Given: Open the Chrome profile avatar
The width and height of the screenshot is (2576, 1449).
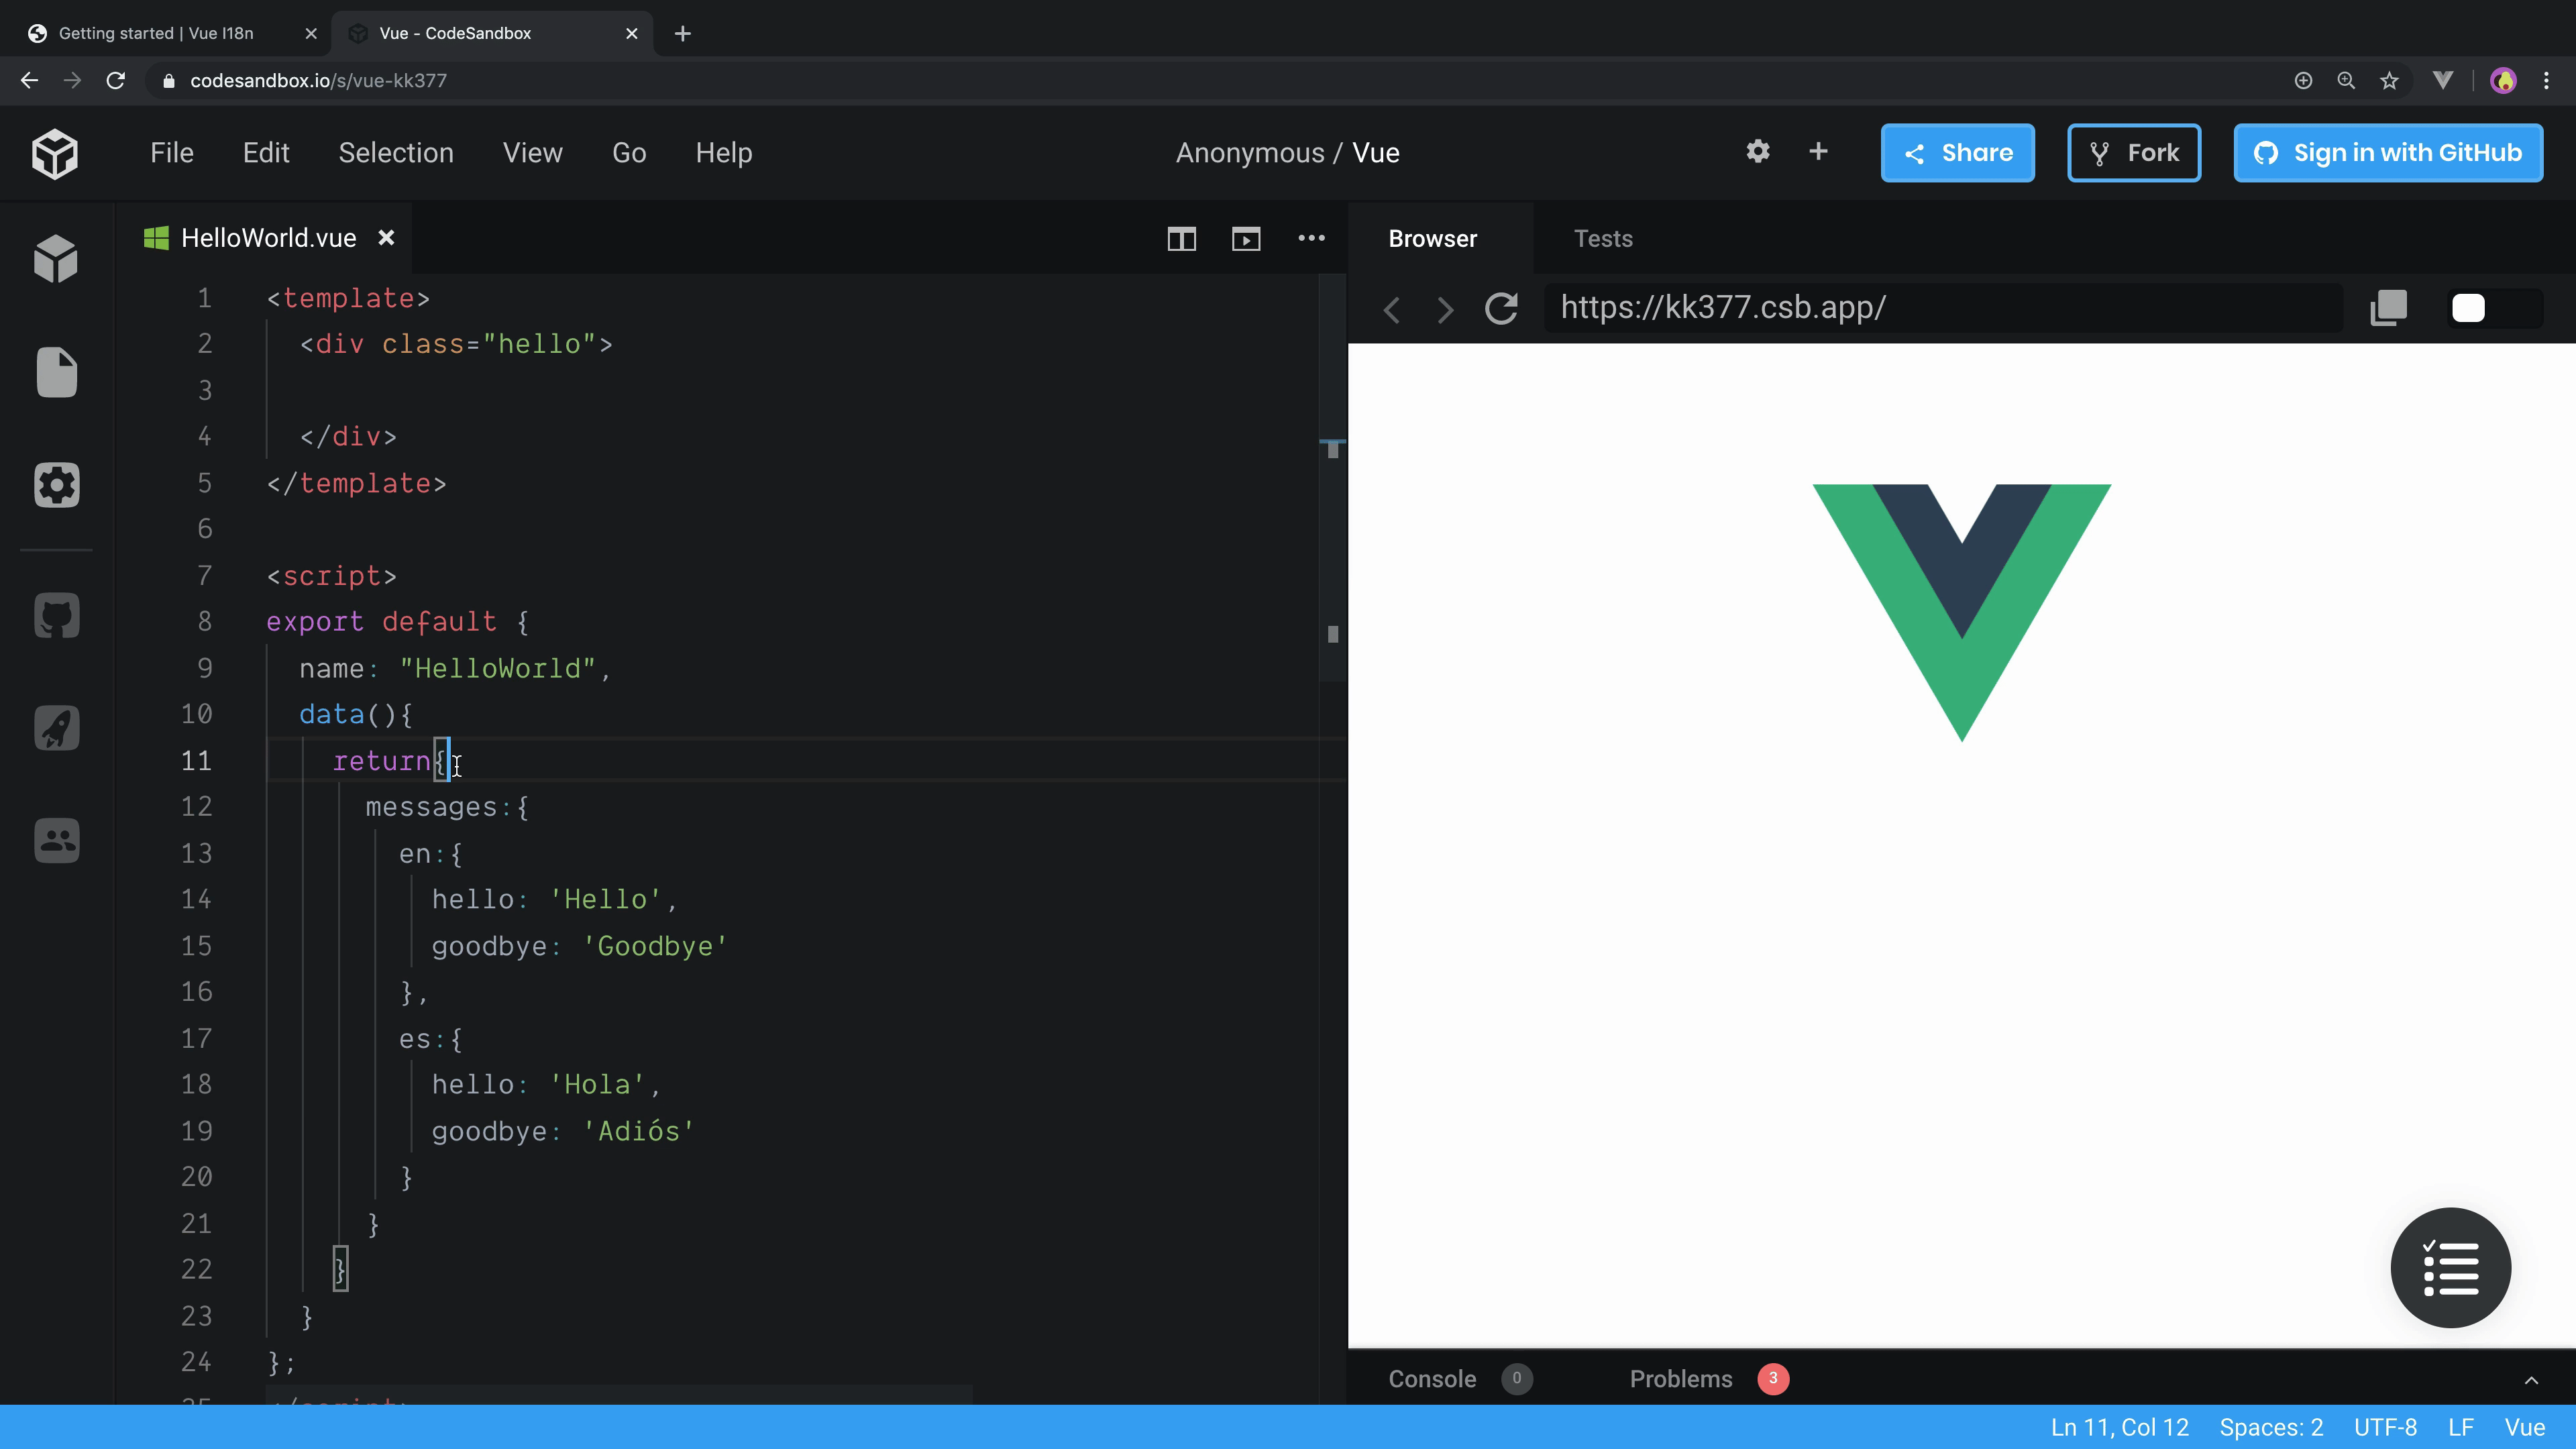Looking at the screenshot, I should tap(2502, 80).
